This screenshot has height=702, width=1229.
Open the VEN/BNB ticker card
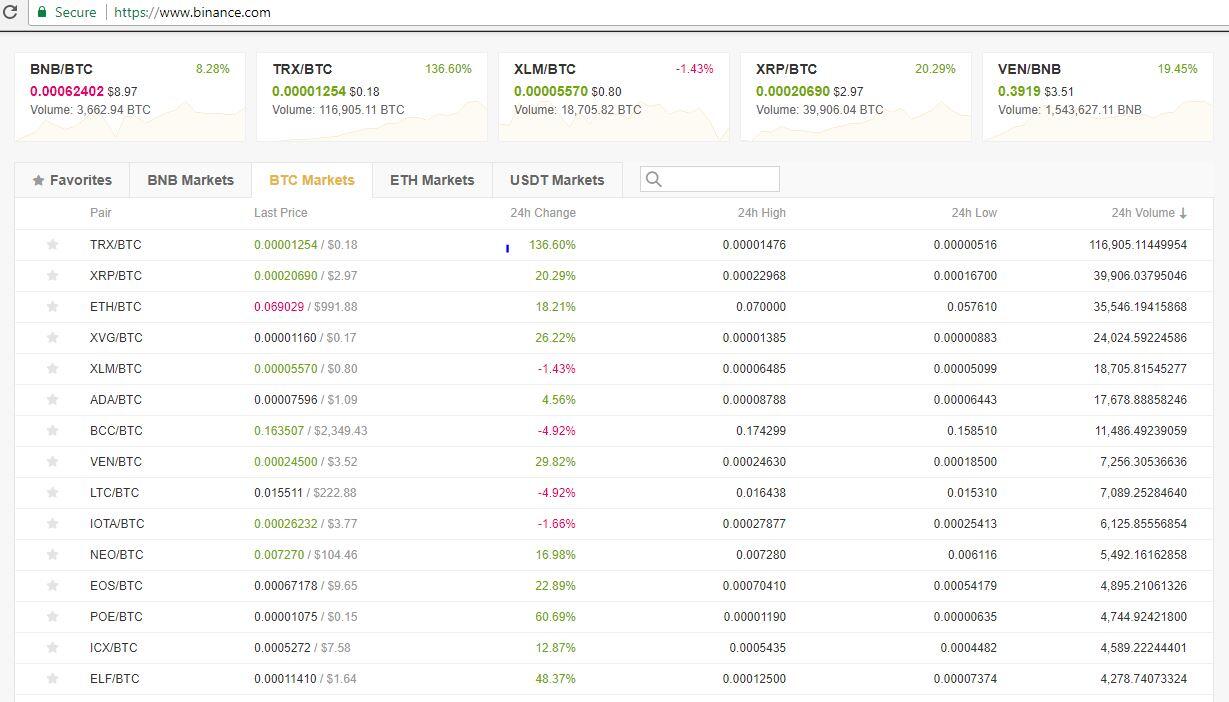coord(1098,96)
